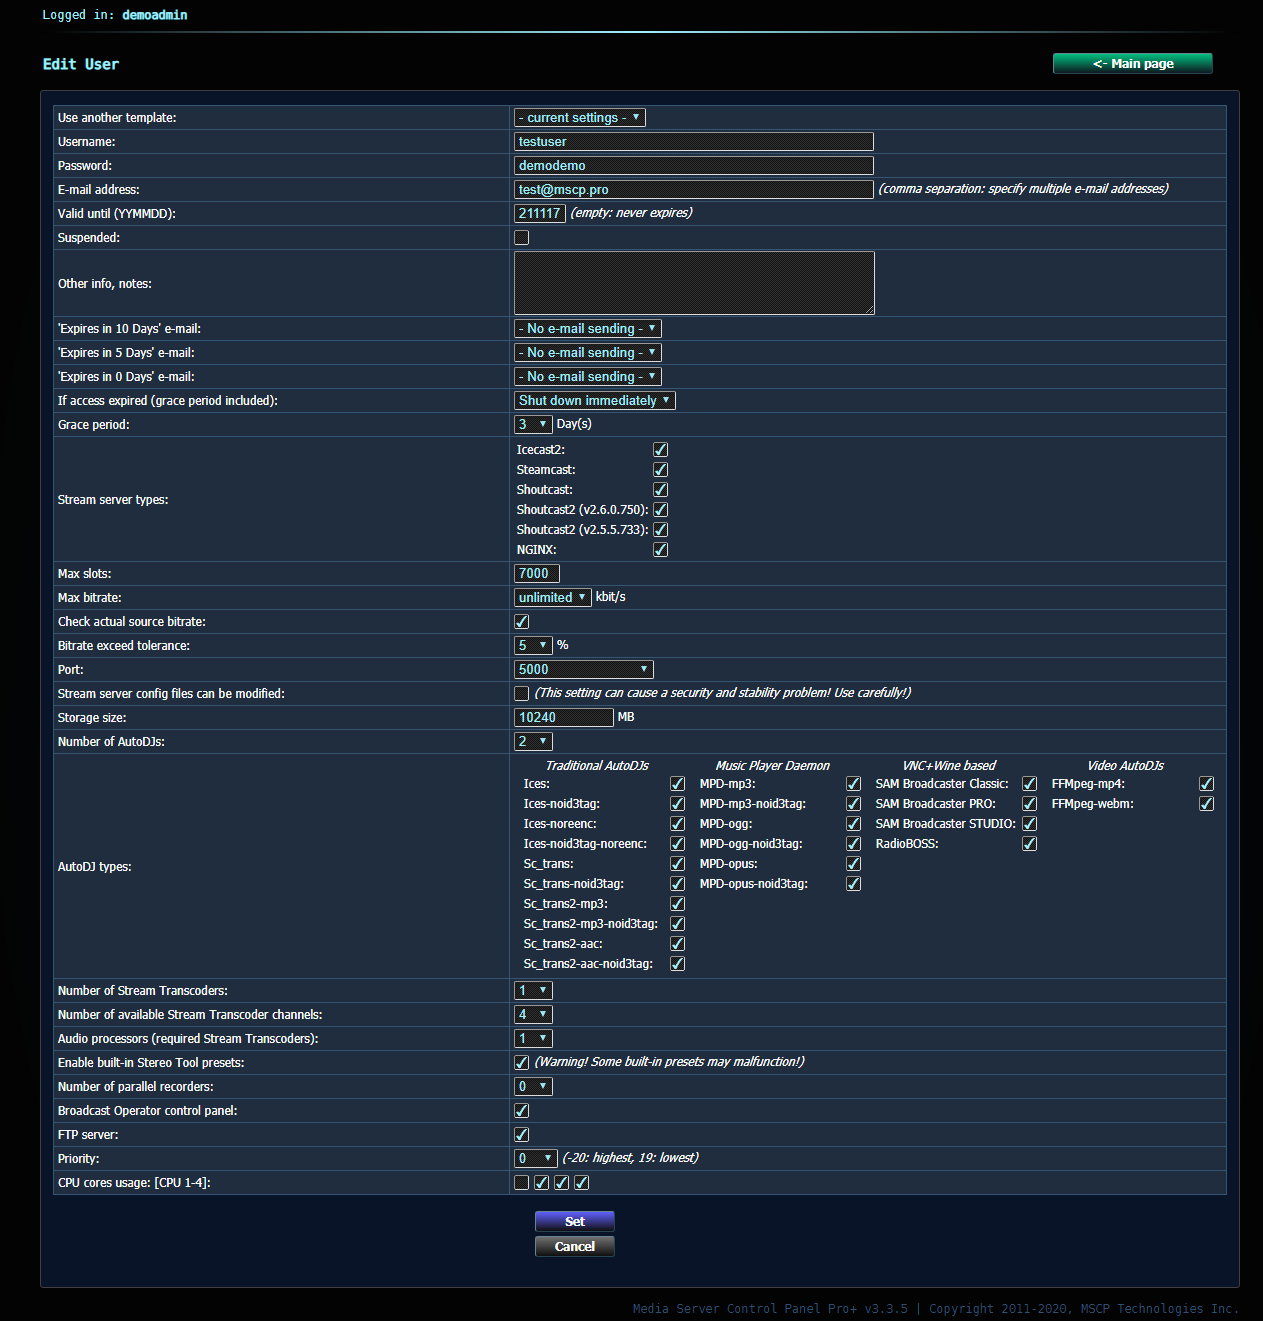Uncheck the Shoutcast stream server type
1263x1321 pixels.
pos(660,489)
